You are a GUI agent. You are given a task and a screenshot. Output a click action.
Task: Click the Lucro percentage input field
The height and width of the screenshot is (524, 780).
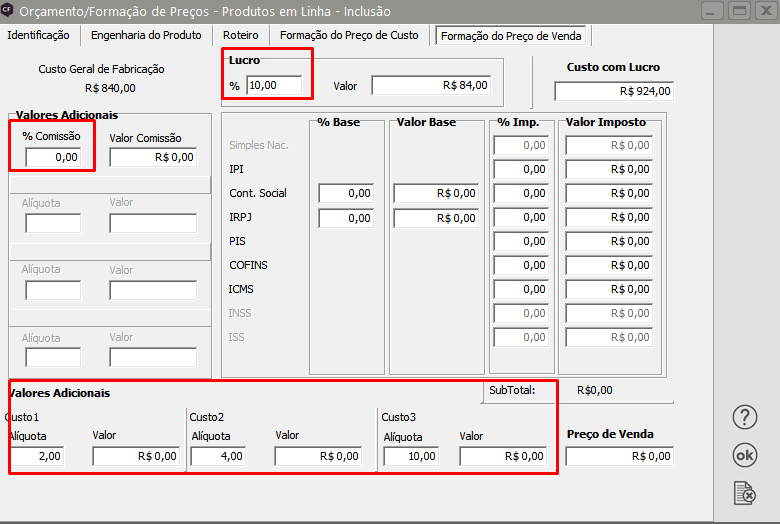[x=275, y=86]
